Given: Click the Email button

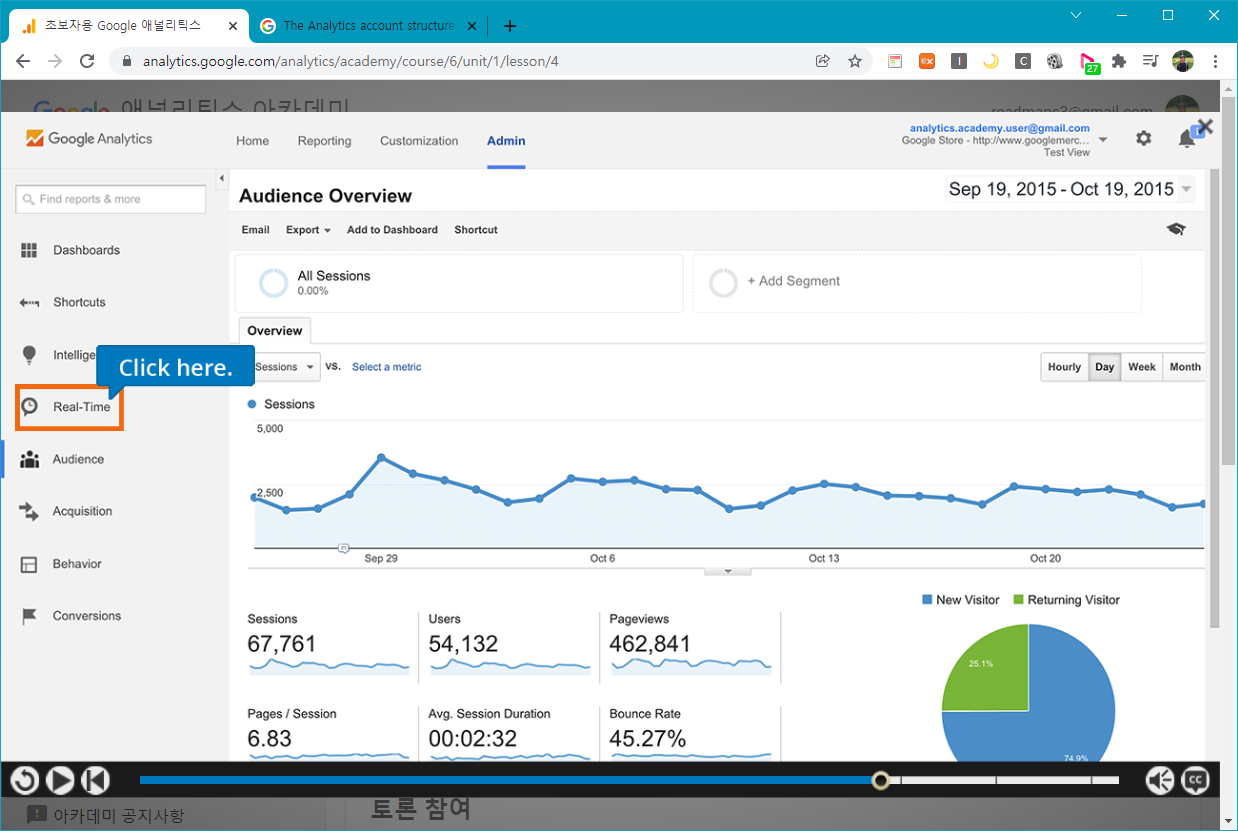Looking at the screenshot, I should coord(256,230).
